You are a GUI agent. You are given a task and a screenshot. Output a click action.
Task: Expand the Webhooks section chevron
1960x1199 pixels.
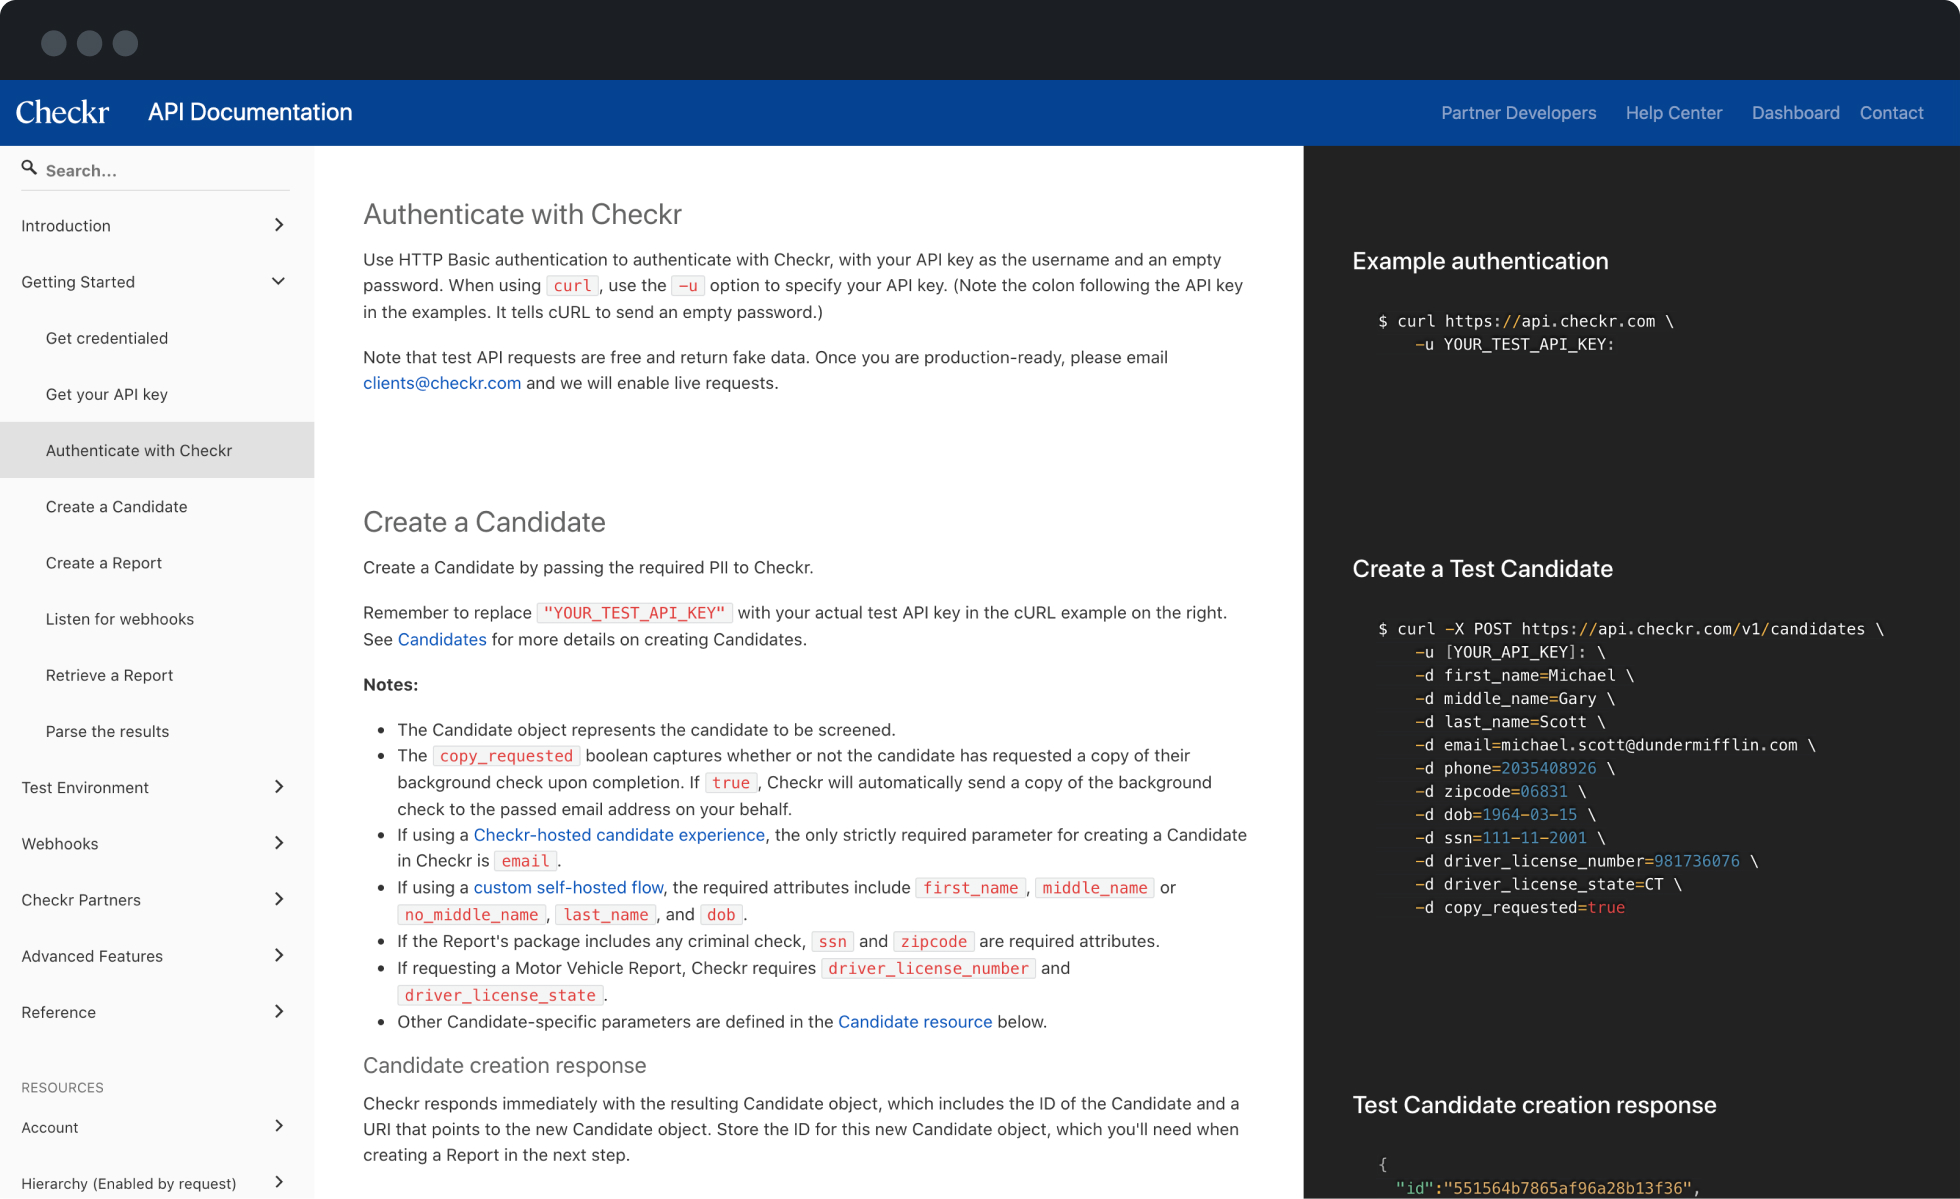[279, 843]
